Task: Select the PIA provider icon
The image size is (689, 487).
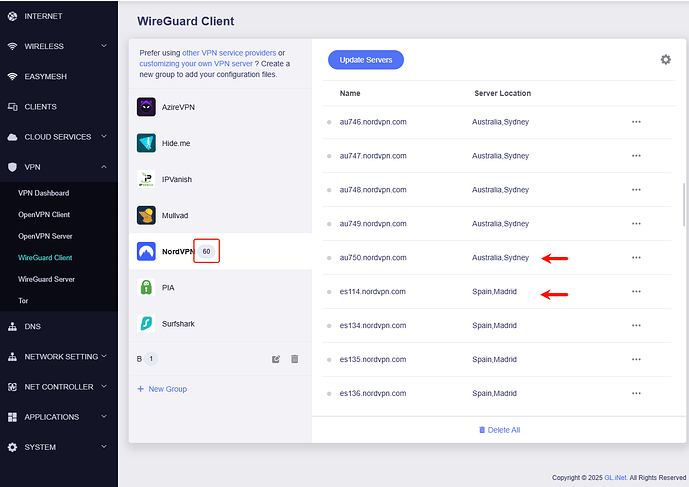Action: pyautogui.click(x=146, y=287)
